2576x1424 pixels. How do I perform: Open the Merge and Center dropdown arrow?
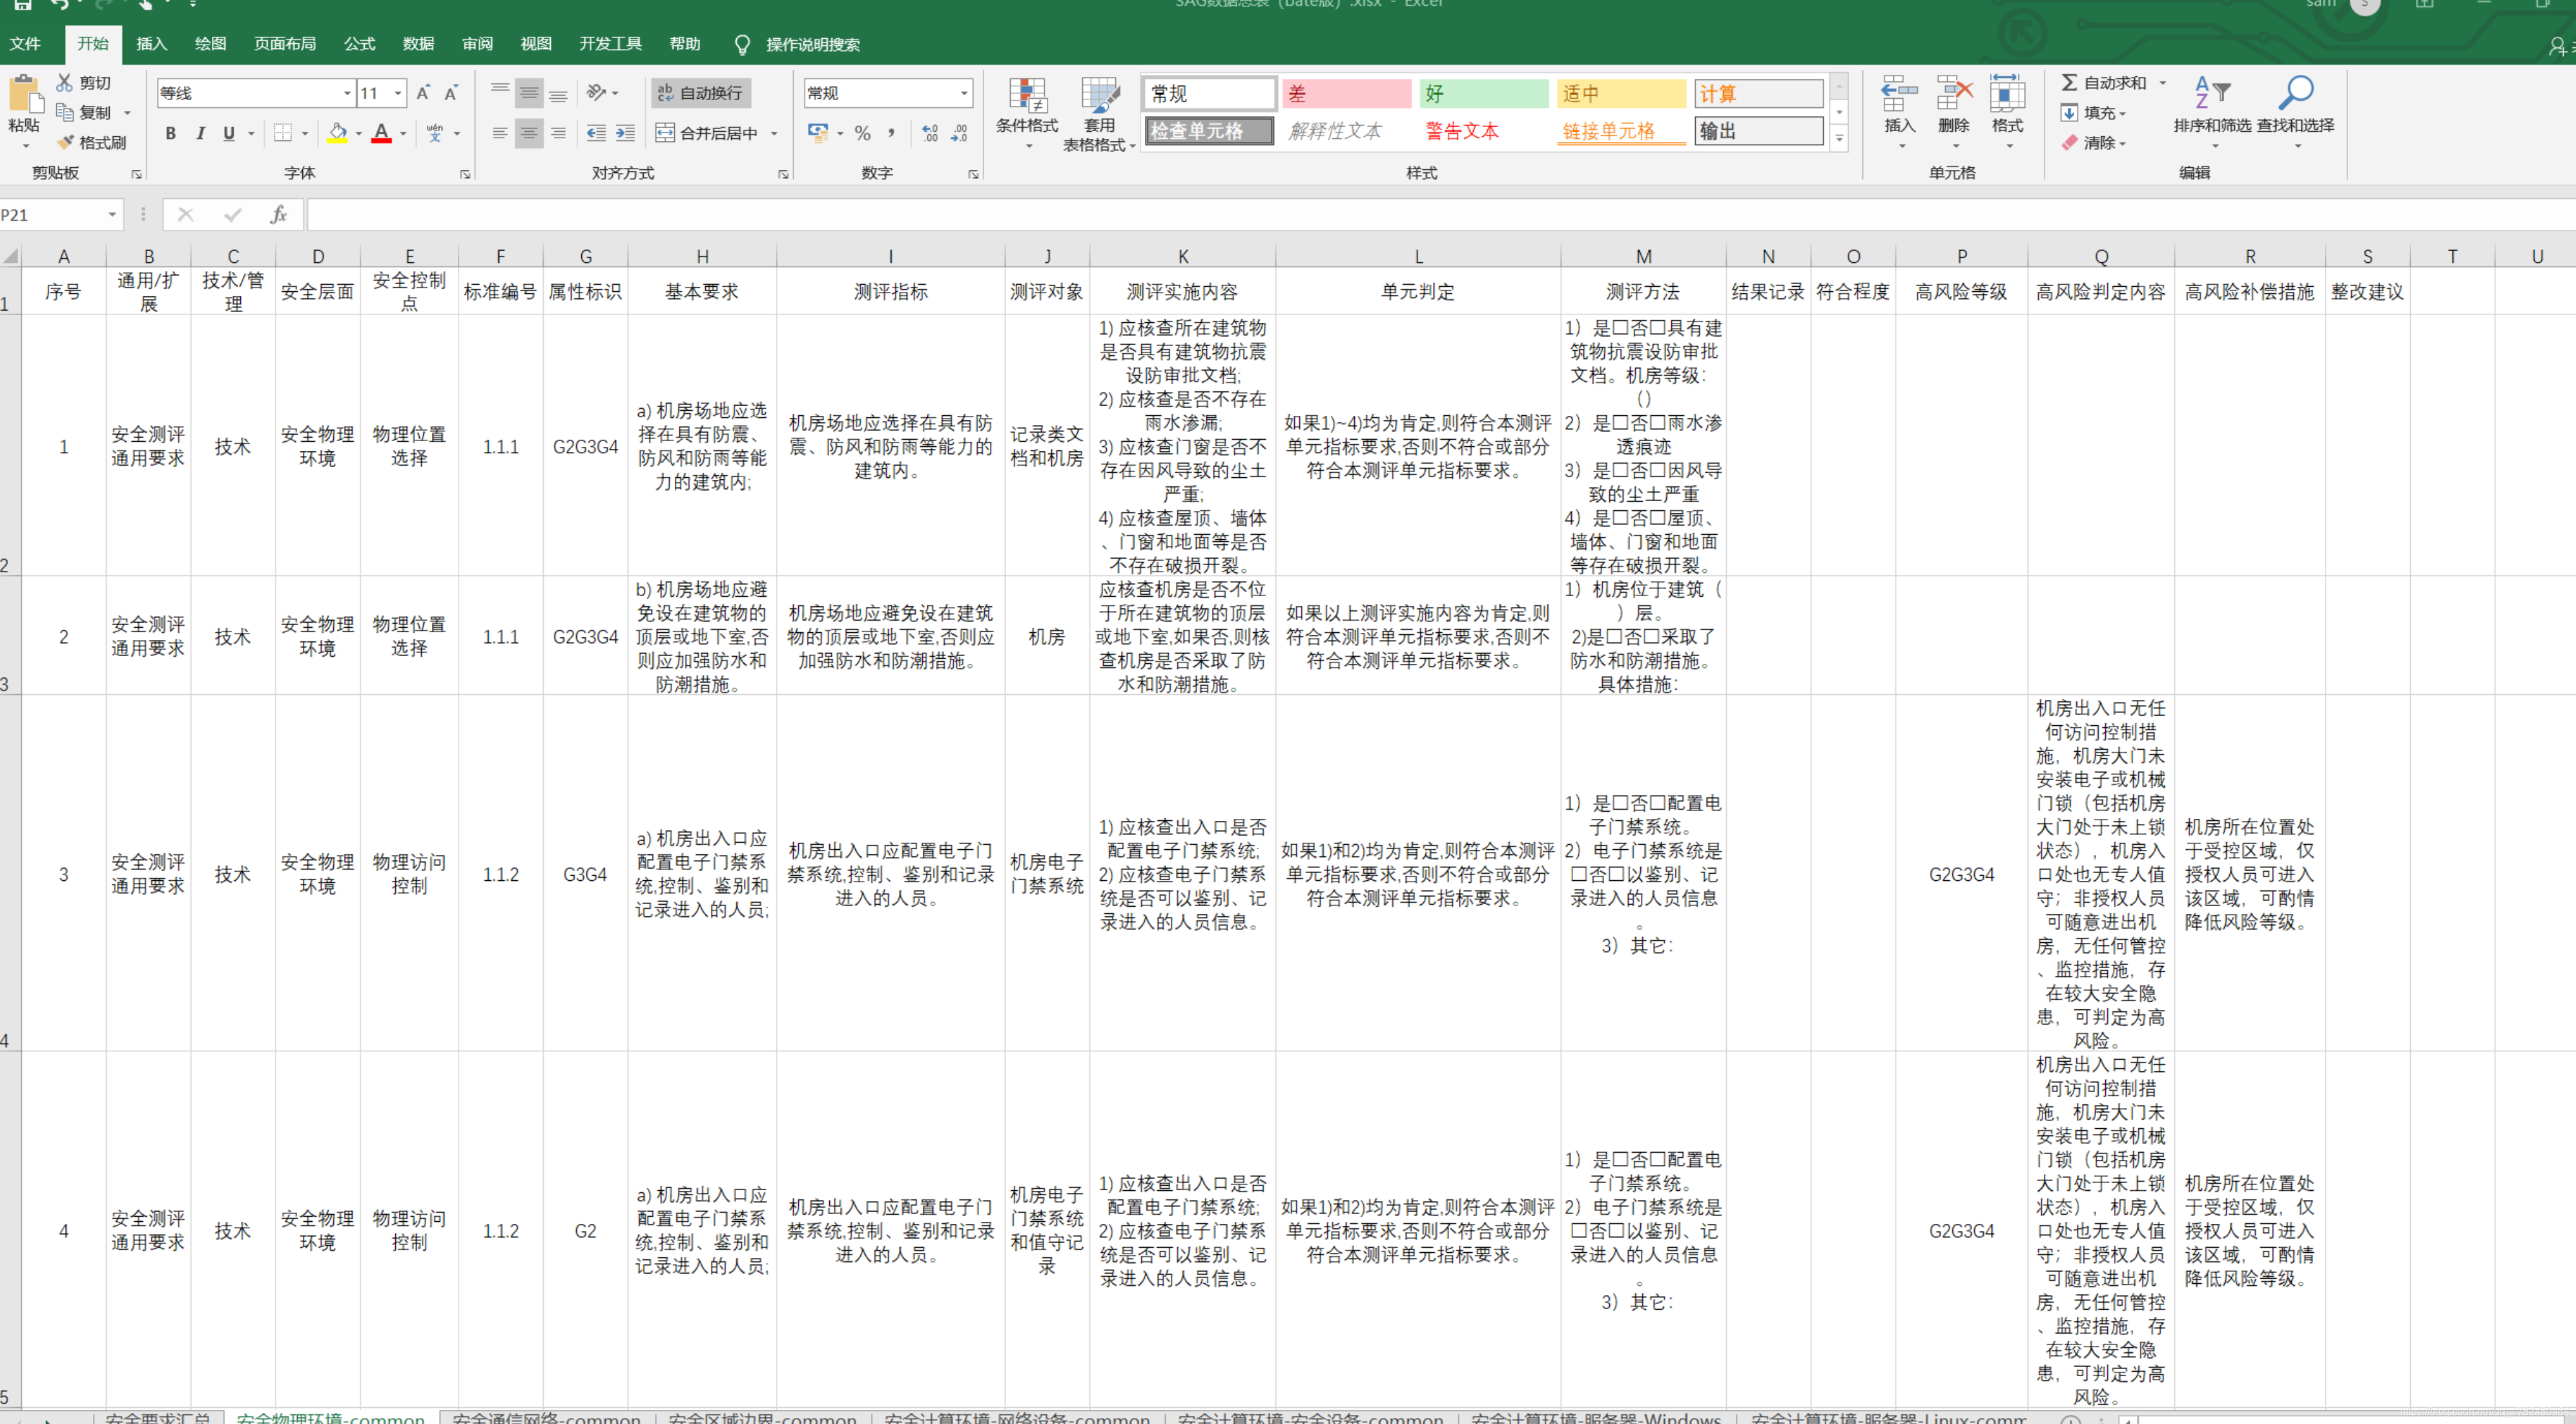(x=774, y=133)
